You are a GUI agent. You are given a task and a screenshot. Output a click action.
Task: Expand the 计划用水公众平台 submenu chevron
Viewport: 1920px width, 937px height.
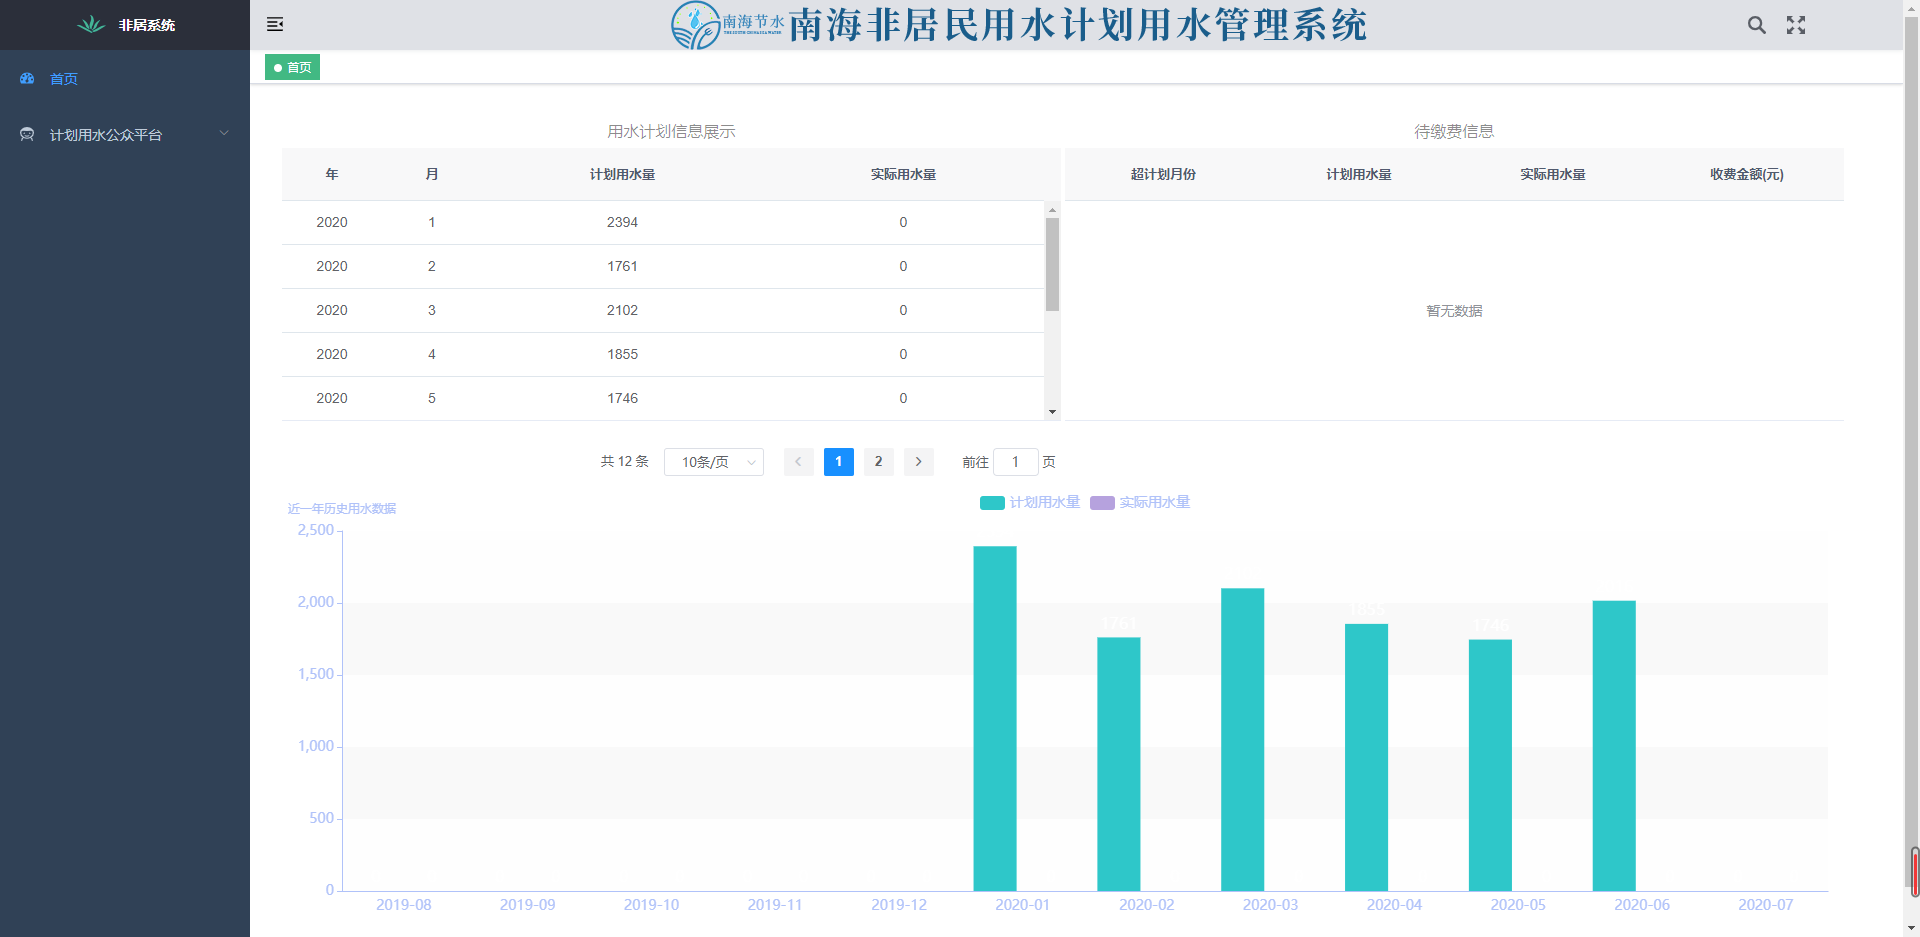(x=224, y=133)
